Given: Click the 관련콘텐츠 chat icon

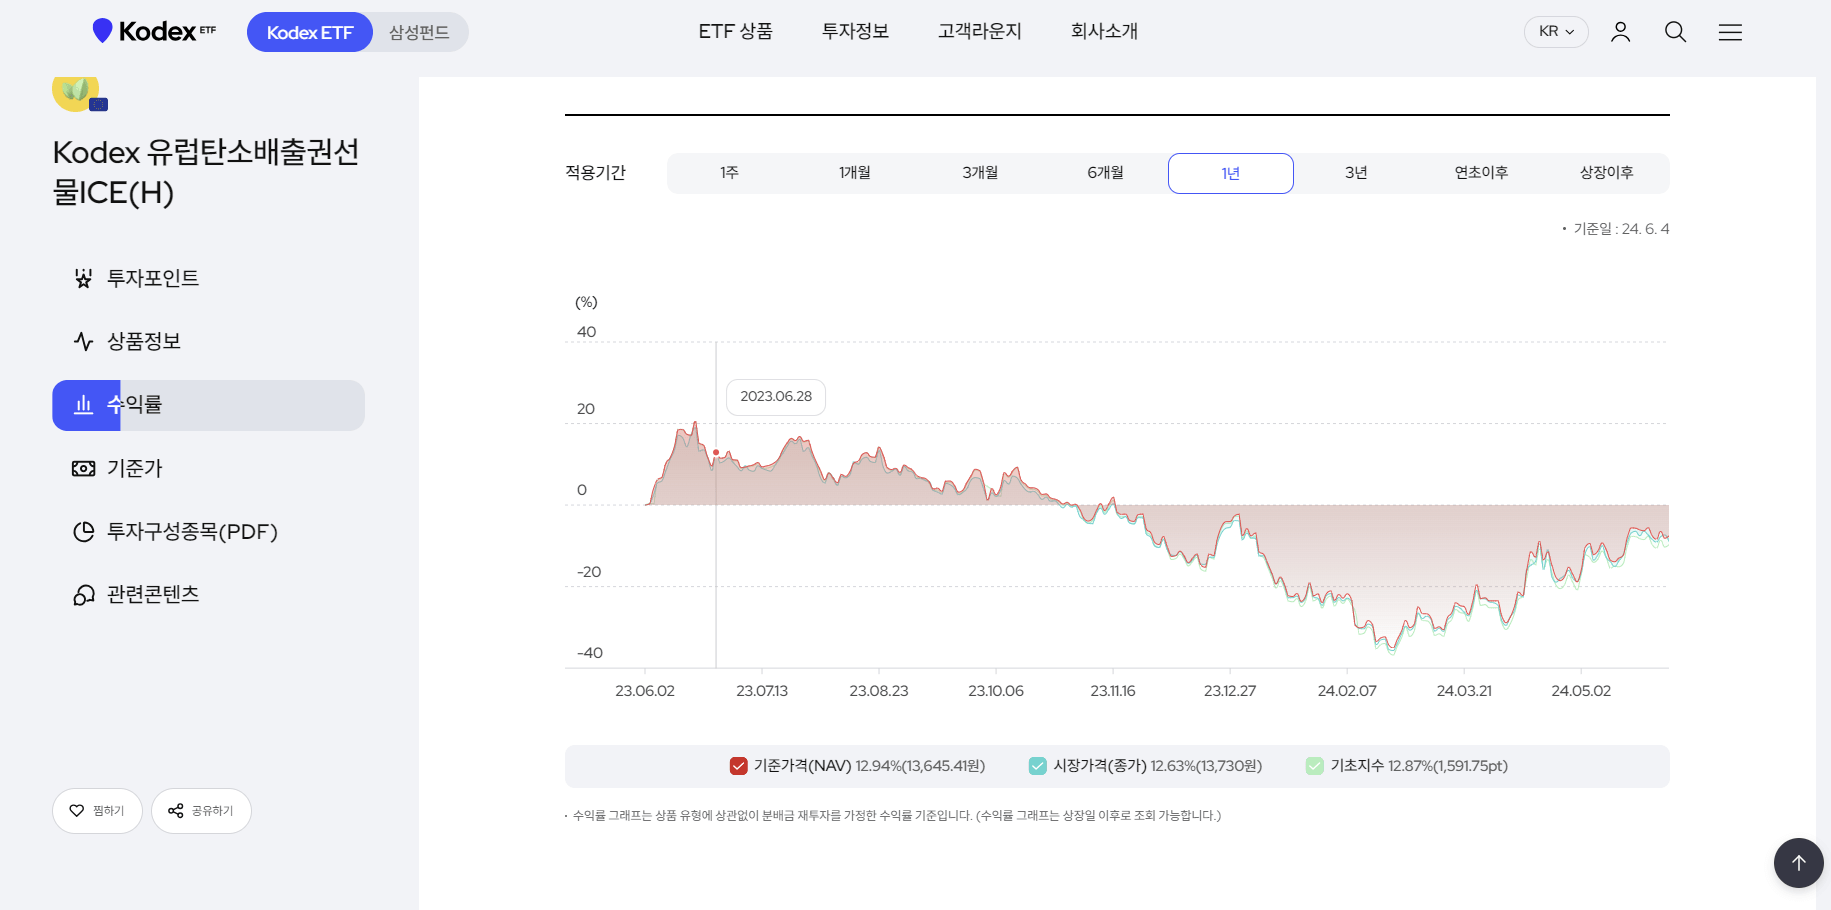Looking at the screenshot, I should [84, 595].
